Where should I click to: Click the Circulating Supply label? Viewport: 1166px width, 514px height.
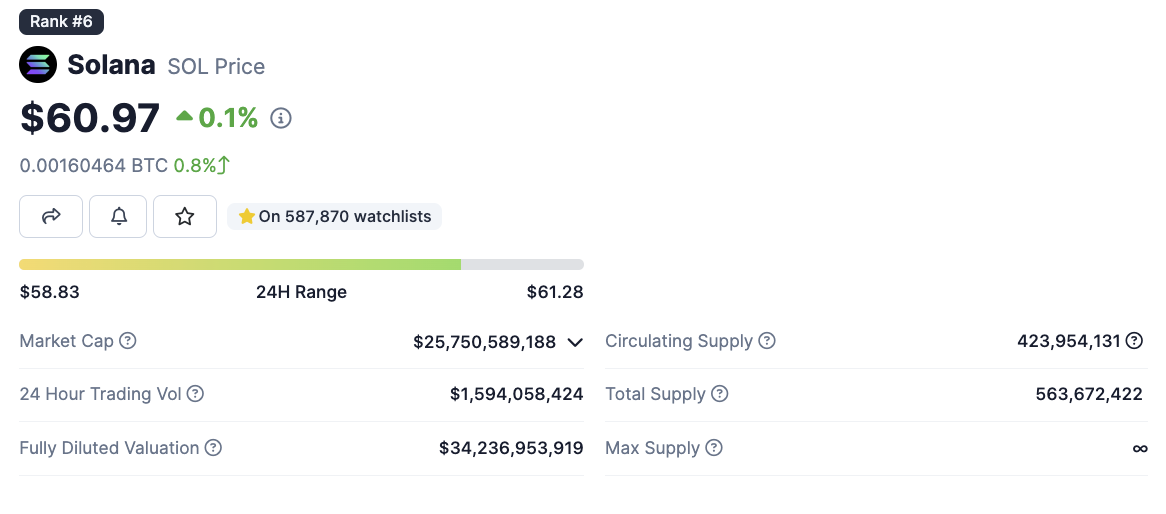(x=679, y=341)
